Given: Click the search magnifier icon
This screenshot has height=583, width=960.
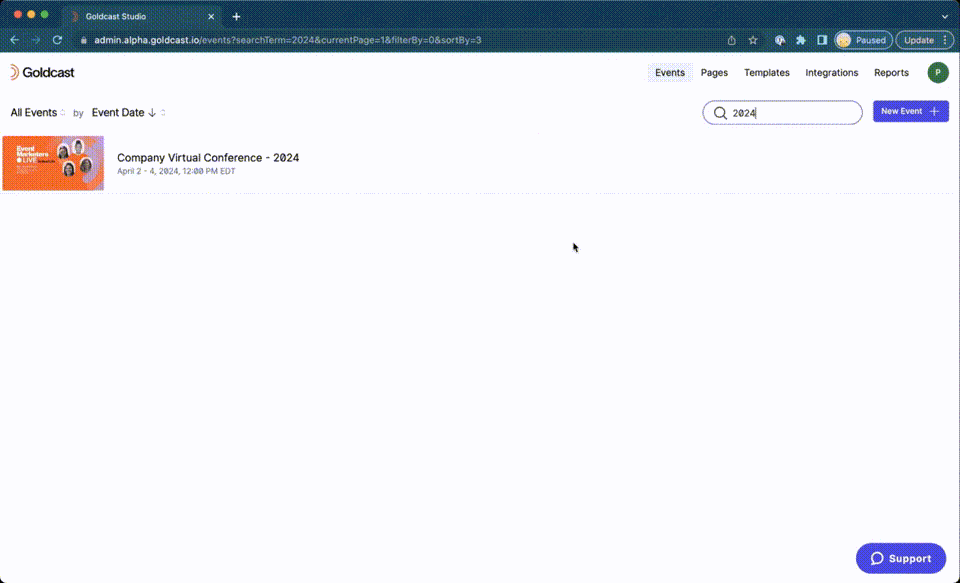Looking at the screenshot, I should pyautogui.click(x=720, y=113).
